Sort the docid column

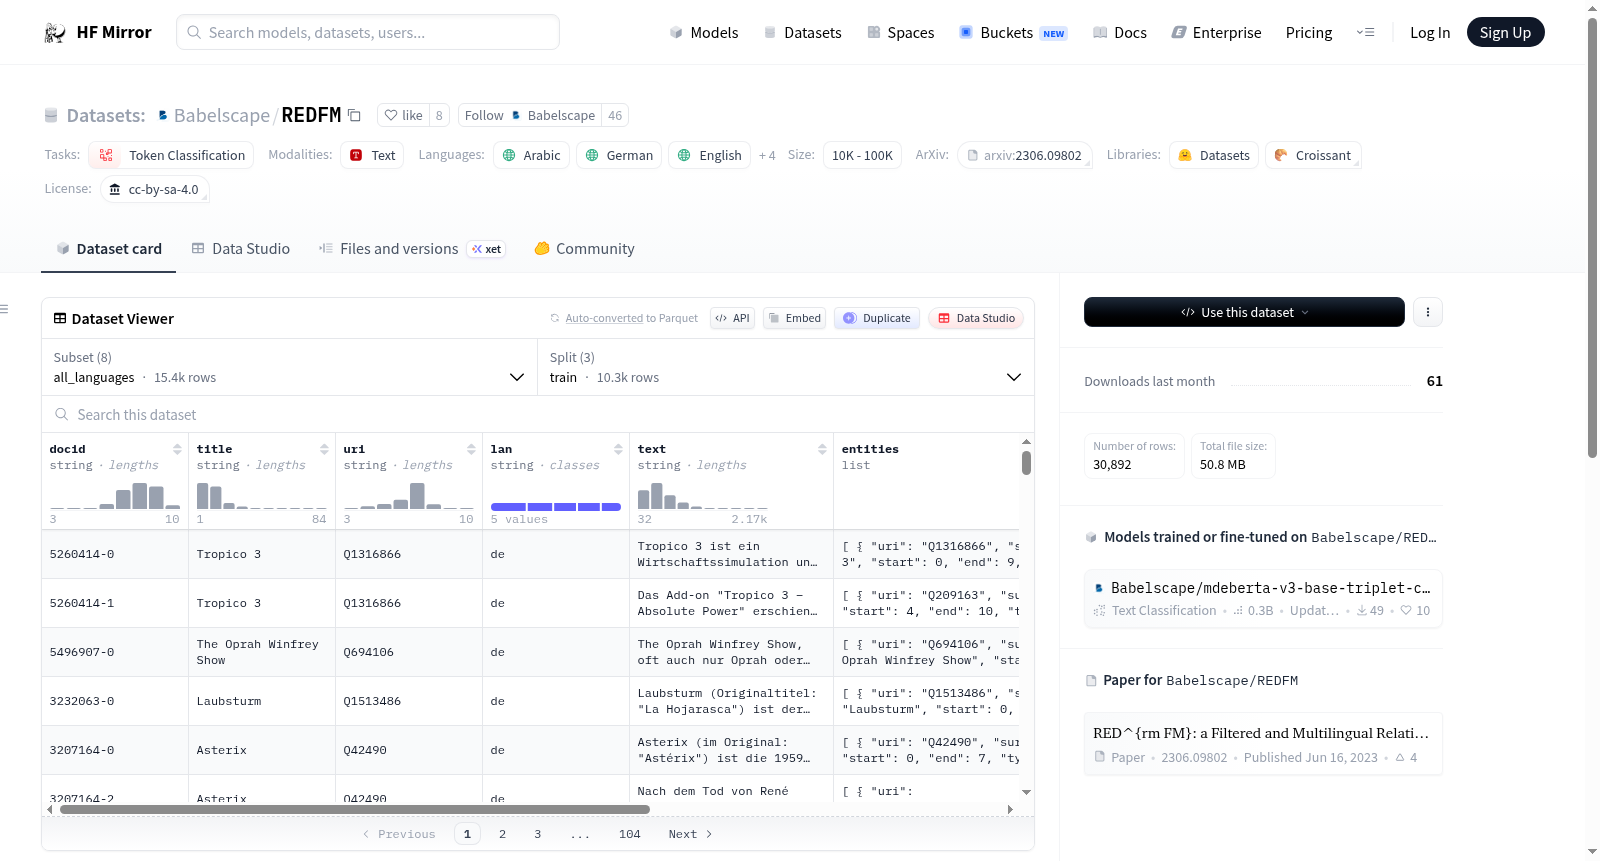pos(177,449)
